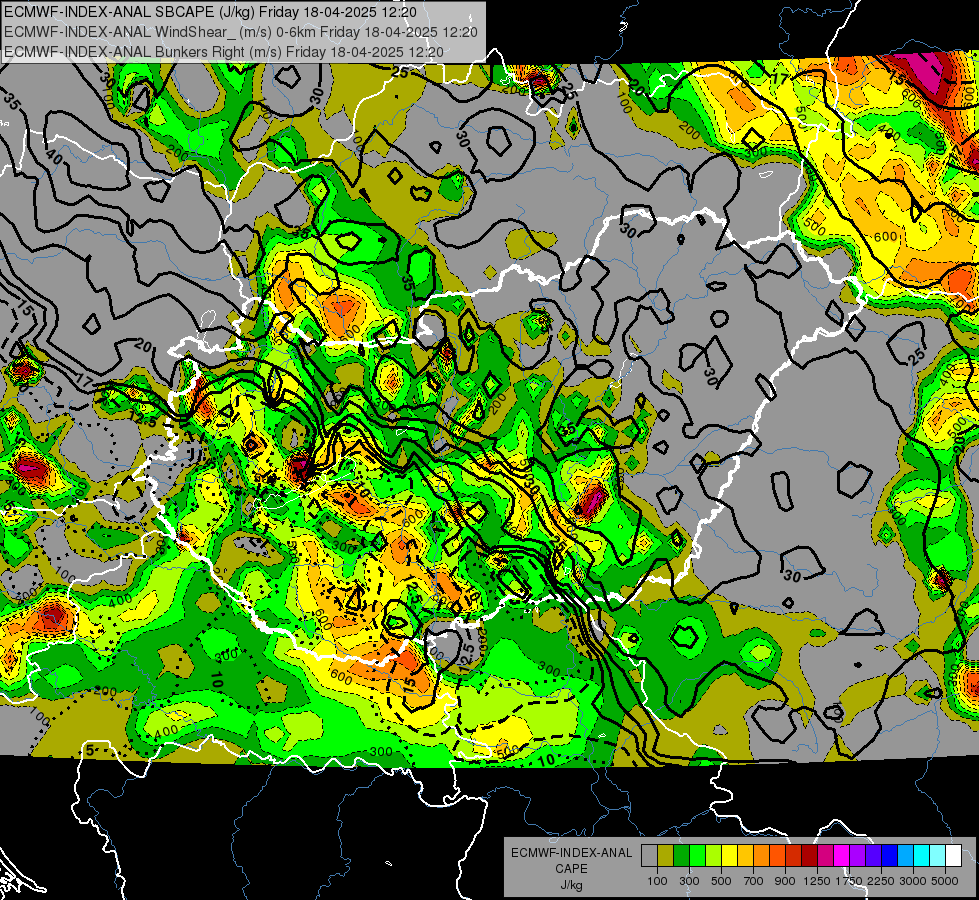Click the lime yellow-green legend swatch

coord(714,856)
